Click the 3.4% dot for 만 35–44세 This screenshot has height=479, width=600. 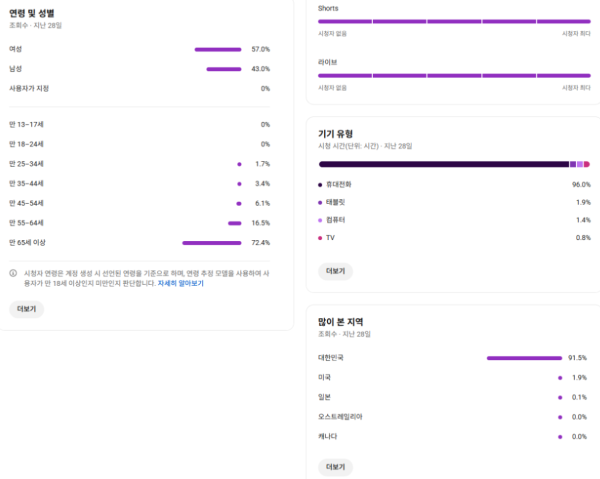point(240,184)
